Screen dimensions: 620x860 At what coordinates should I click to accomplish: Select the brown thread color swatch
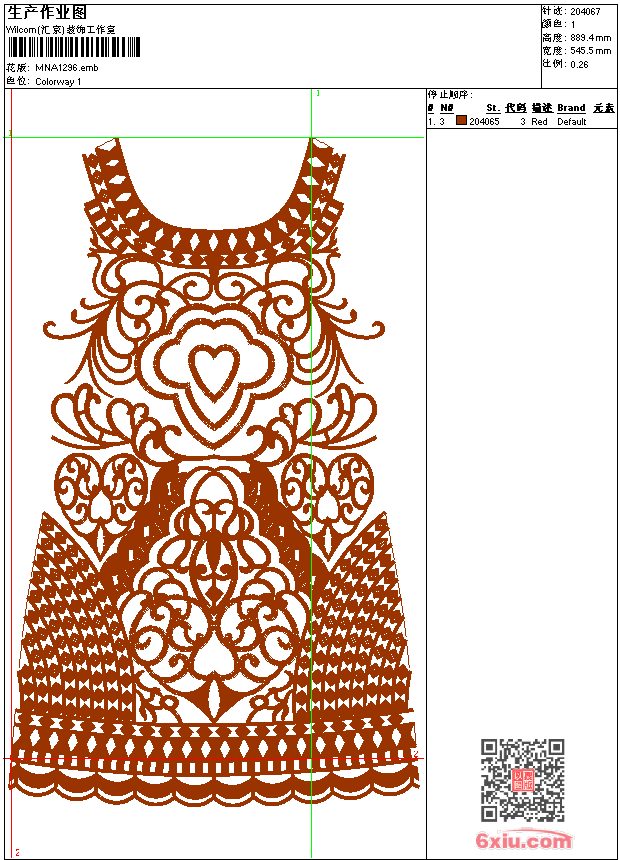pos(461,121)
